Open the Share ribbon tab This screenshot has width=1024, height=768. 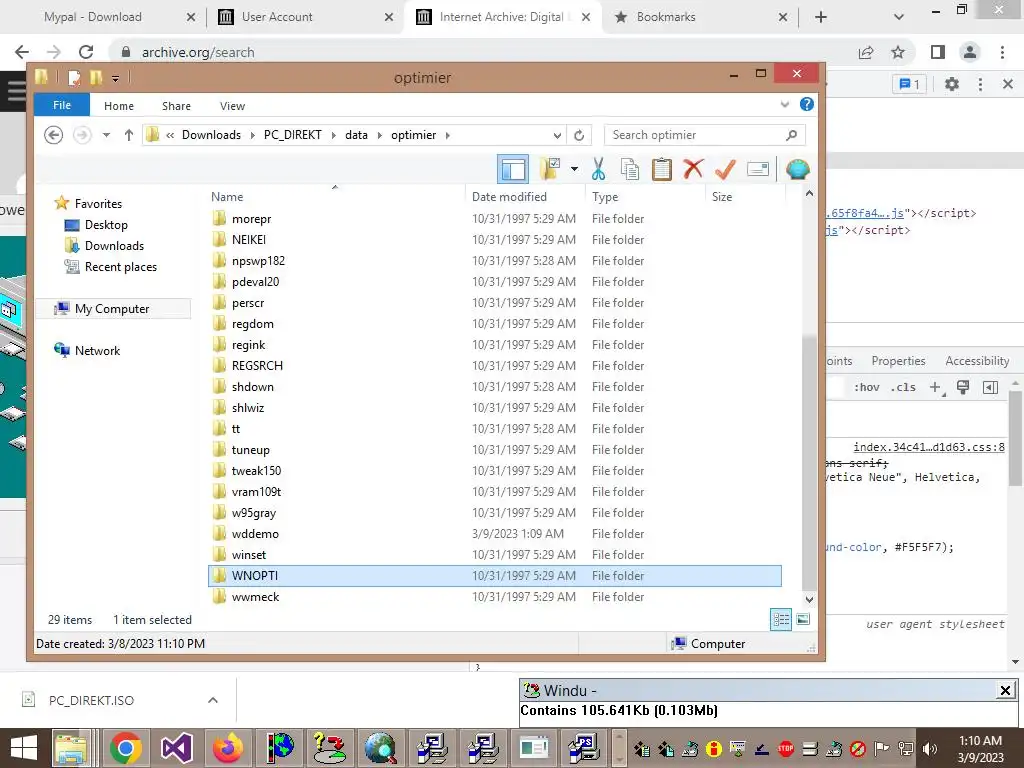point(176,106)
